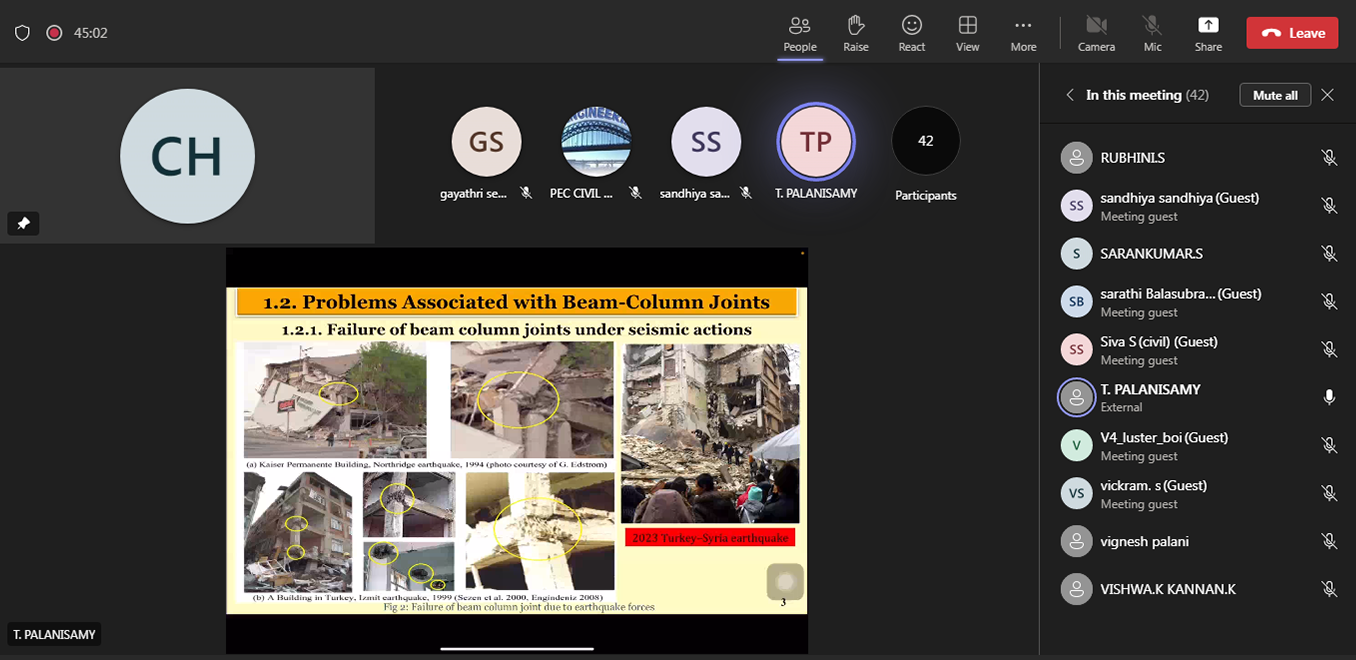This screenshot has width=1356, height=660.
Task: Toggle the mic icon beside RUBHINI.S
Action: tap(1328, 158)
